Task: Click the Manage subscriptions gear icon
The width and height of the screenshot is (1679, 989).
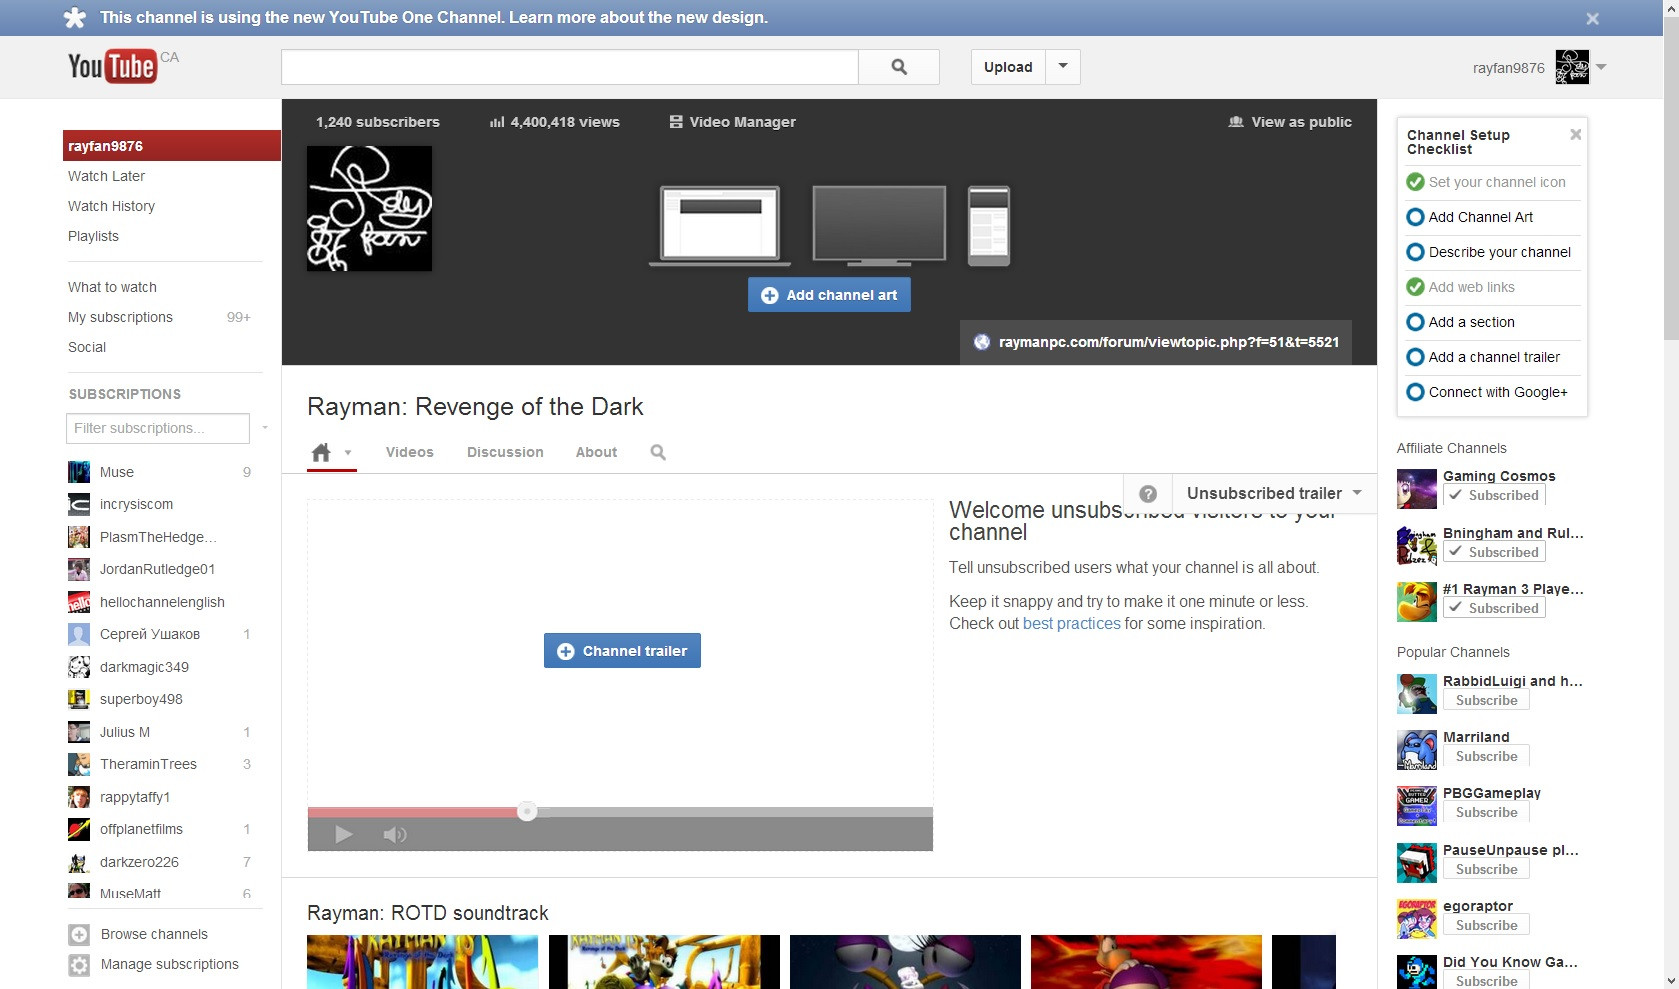Action: (x=79, y=964)
